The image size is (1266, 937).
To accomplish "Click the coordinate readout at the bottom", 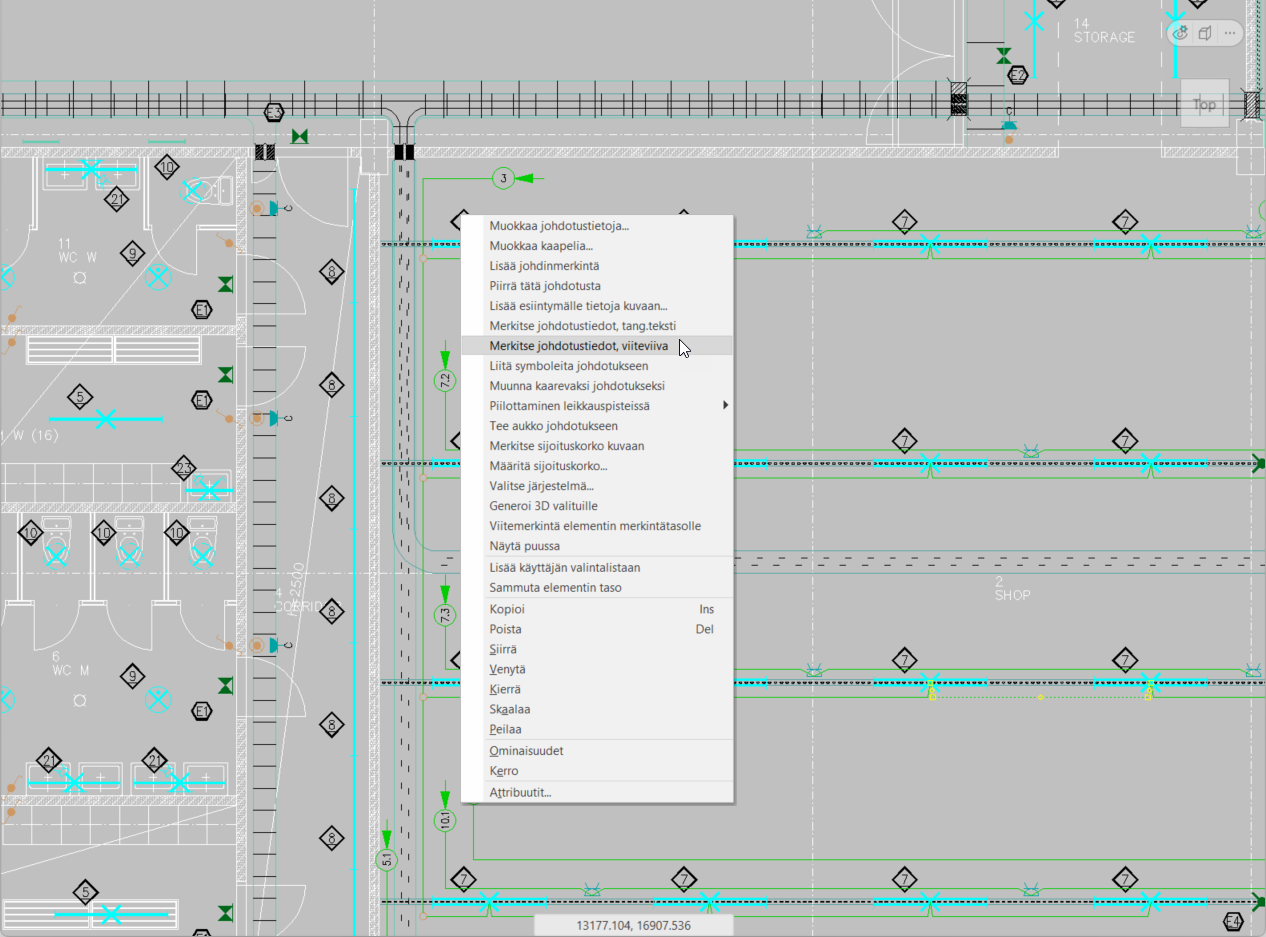I will (633, 925).
